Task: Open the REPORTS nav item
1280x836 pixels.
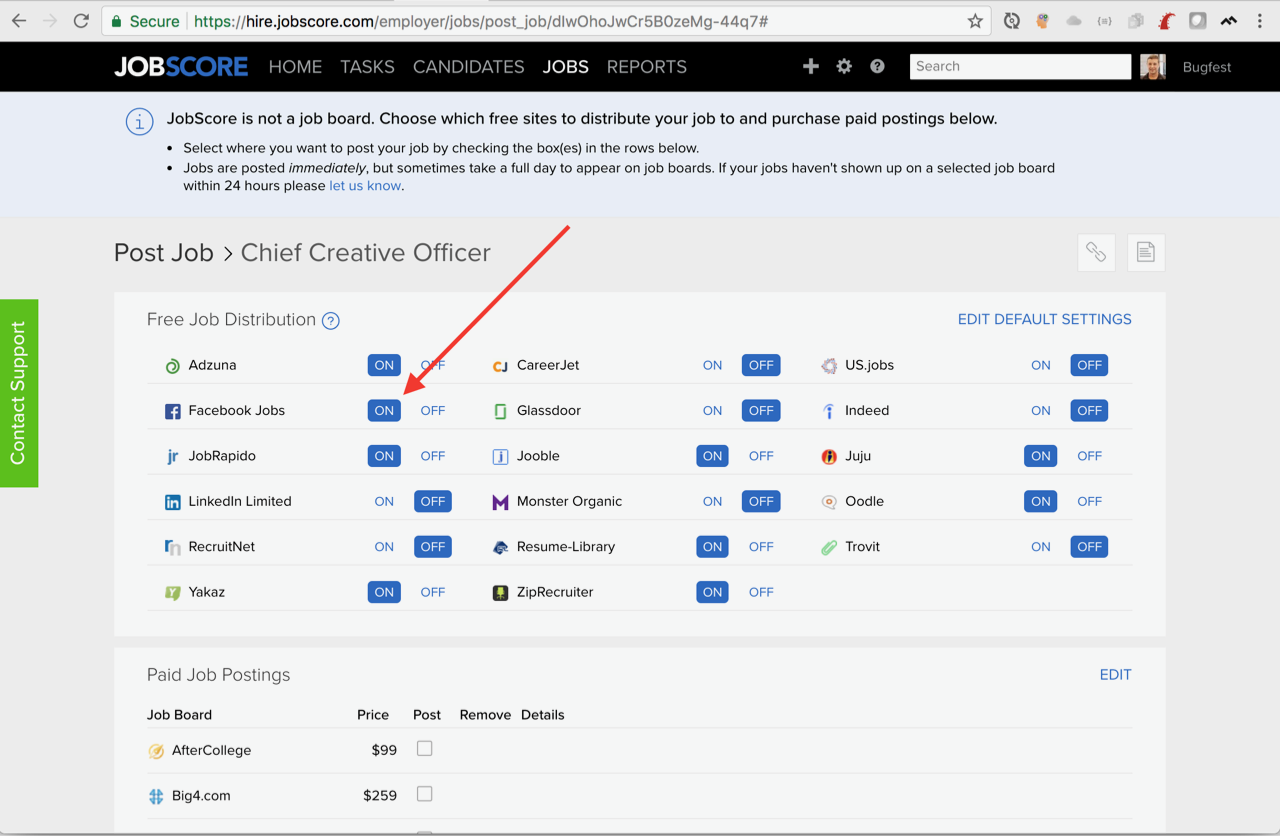Action: click(647, 67)
